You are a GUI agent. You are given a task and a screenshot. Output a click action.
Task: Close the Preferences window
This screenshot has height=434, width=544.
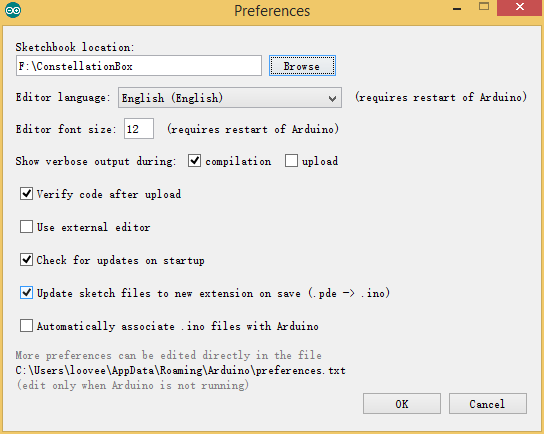point(519,7)
